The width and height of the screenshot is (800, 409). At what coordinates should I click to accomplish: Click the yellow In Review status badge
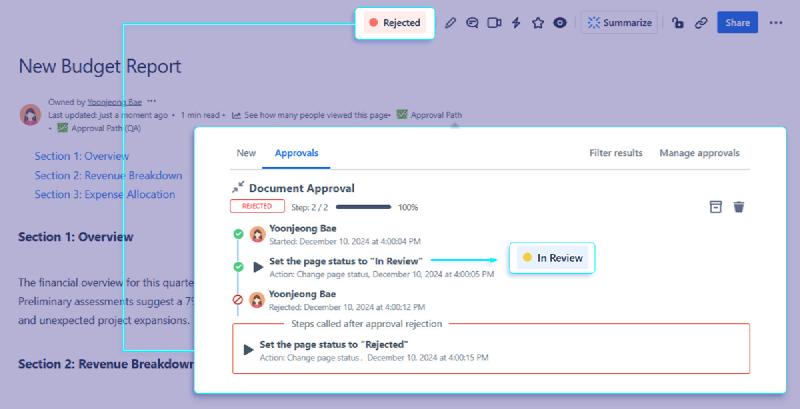click(x=552, y=258)
